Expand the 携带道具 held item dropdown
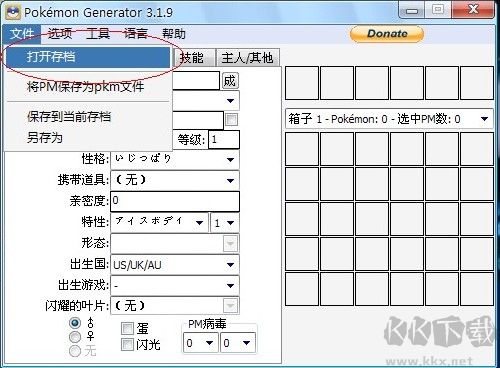500x368 pixels. pyautogui.click(x=230, y=180)
